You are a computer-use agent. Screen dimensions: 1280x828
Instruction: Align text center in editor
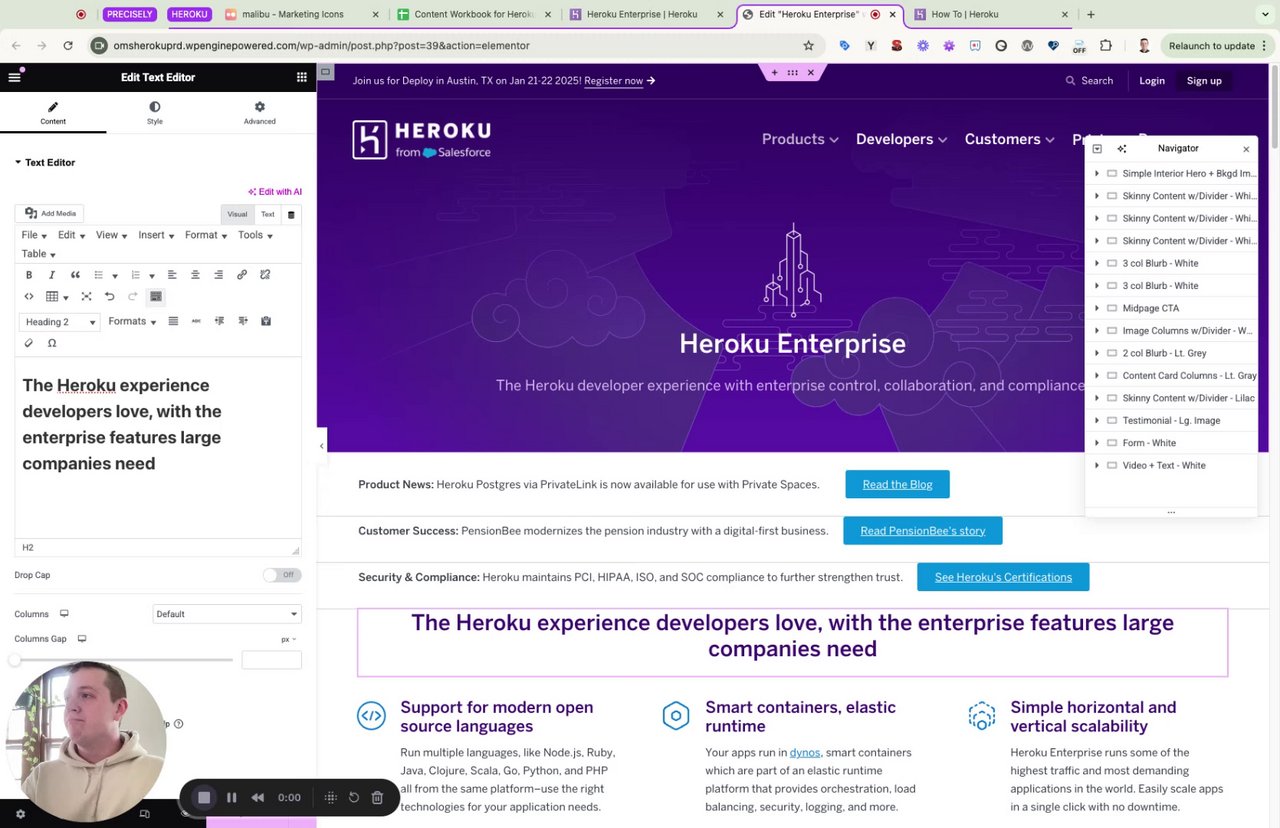click(x=195, y=275)
